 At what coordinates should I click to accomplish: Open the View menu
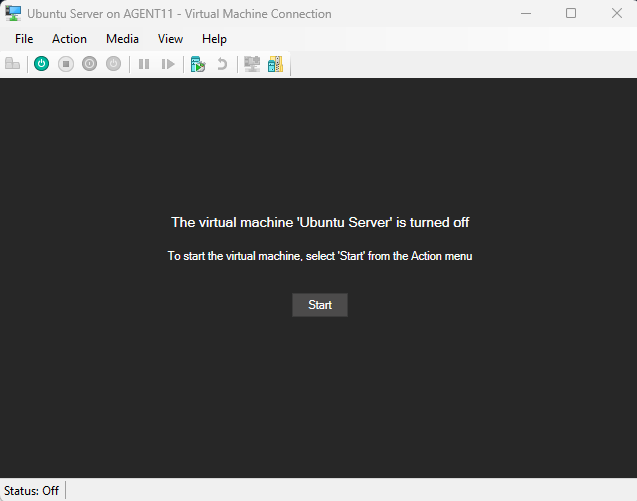(170, 39)
